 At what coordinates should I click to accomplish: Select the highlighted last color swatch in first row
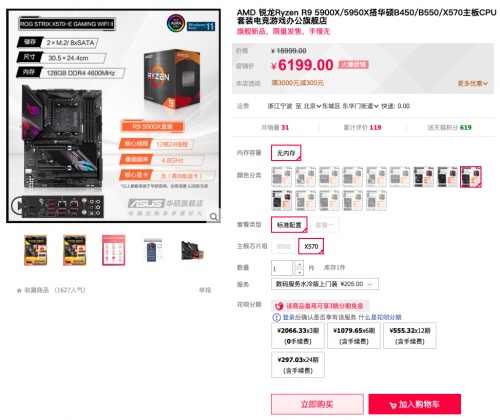pyautogui.click(x=471, y=177)
